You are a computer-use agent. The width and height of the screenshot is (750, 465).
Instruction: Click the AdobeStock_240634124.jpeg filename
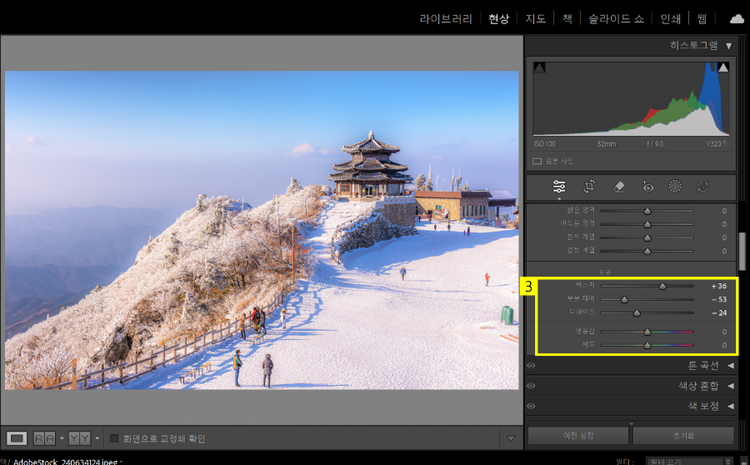tap(66, 462)
